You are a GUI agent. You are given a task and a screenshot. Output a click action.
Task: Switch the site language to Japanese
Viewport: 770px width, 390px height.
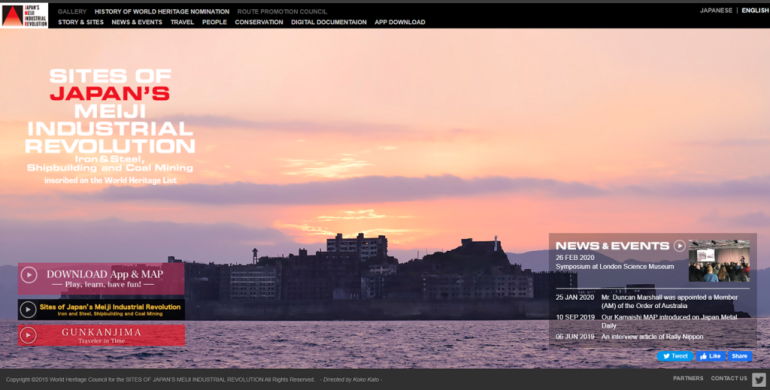click(x=716, y=10)
